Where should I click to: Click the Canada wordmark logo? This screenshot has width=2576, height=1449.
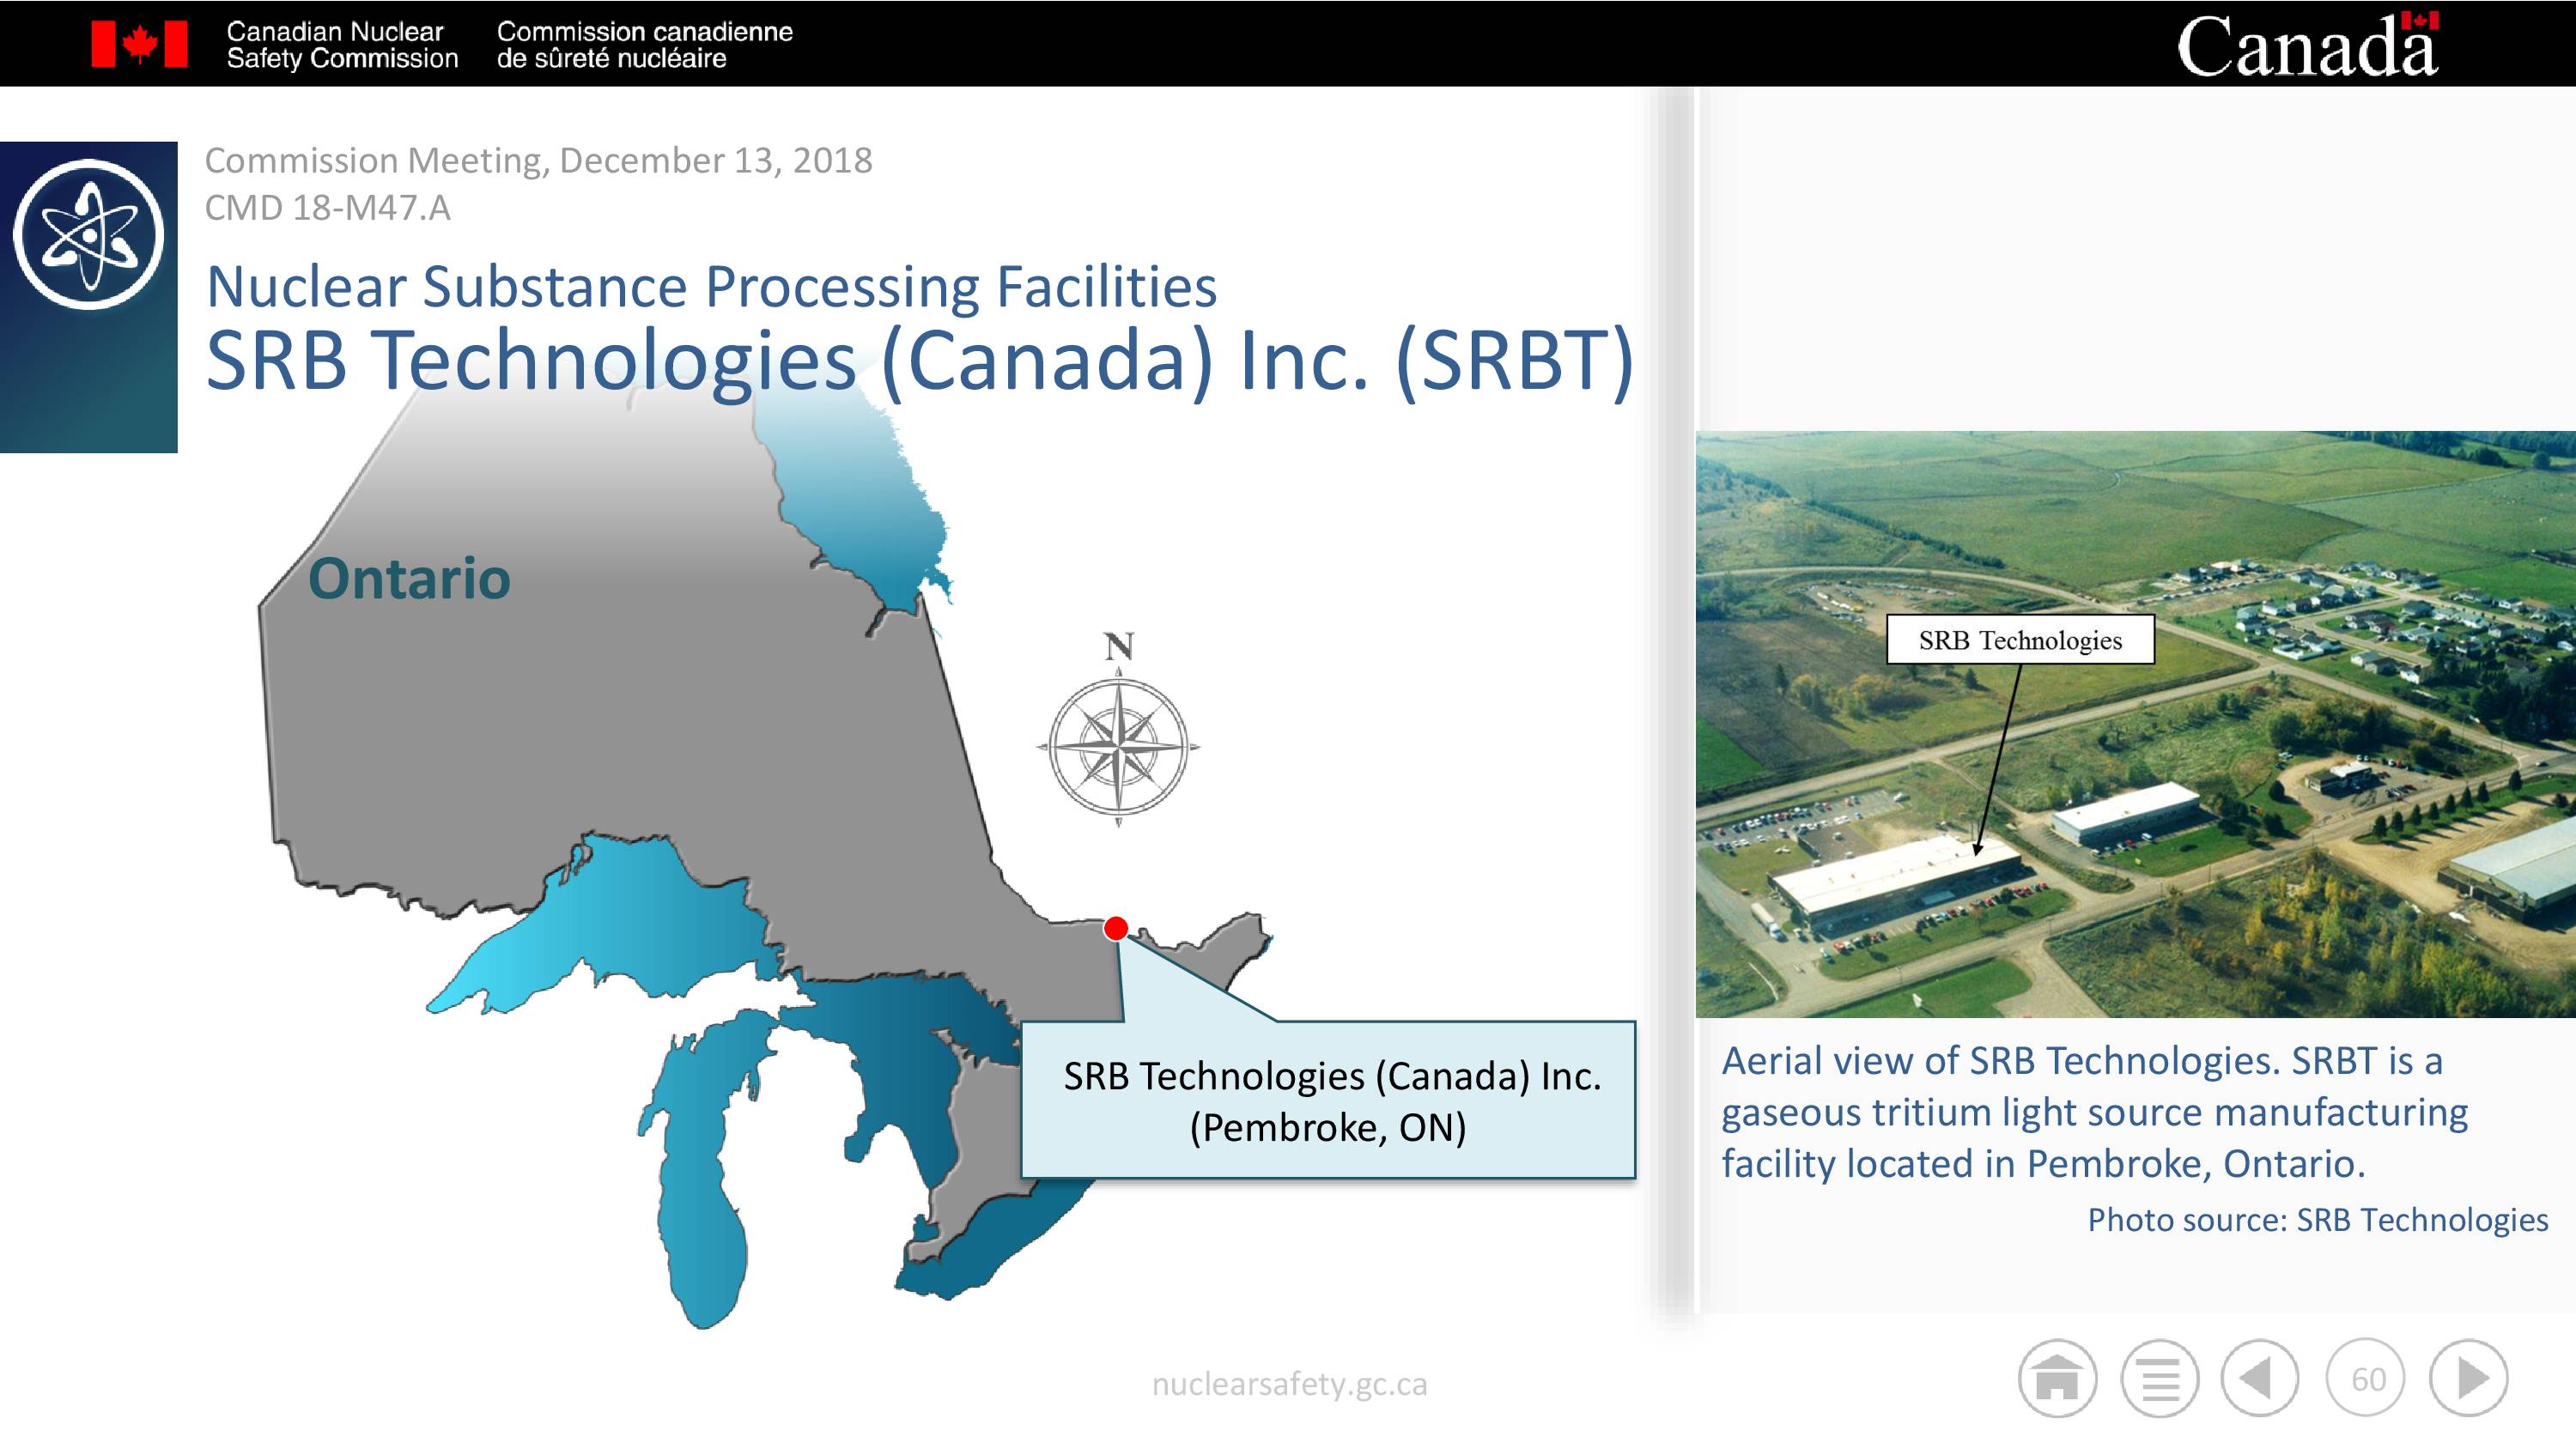[2308, 45]
